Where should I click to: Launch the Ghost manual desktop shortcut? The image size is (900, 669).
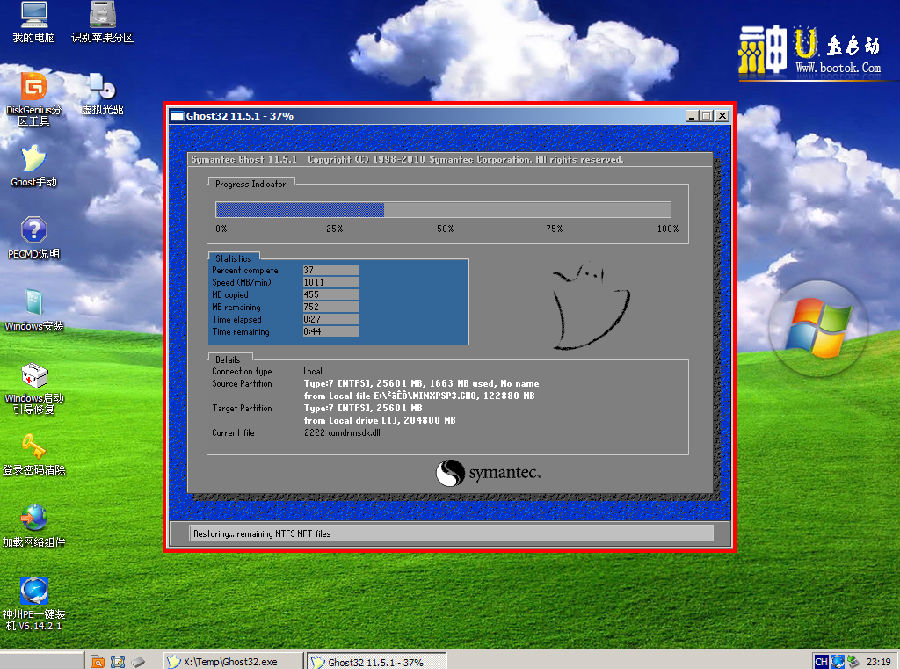point(33,162)
